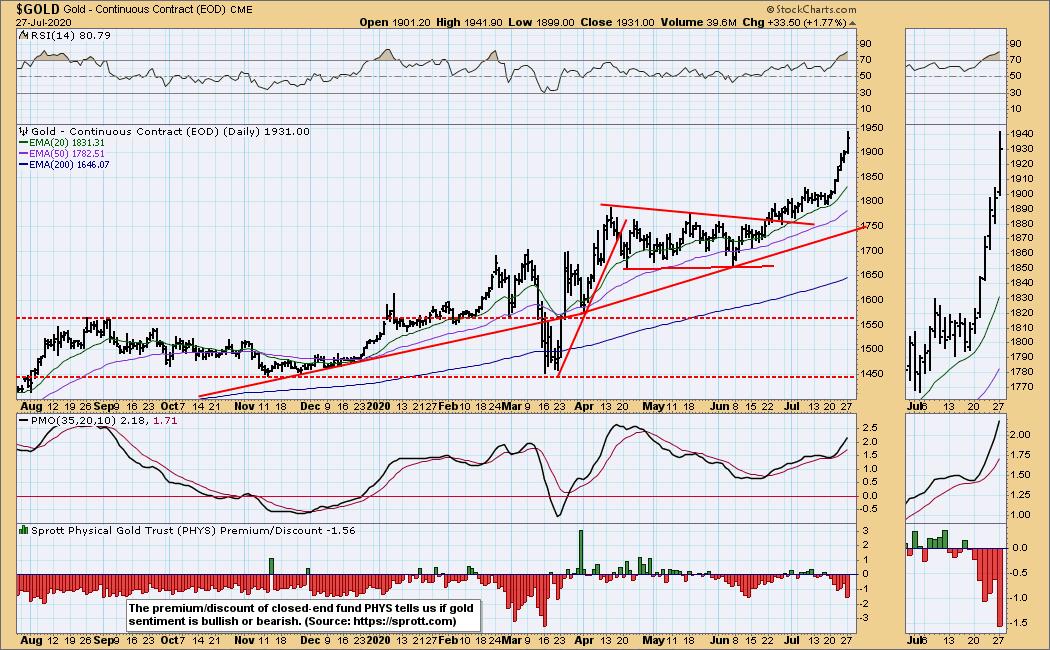Image resolution: width=1050 pixels, height=650 pixels.
Task: Click the 1770 label on the zoomed panel axis
Action: tap(1021, 386)
